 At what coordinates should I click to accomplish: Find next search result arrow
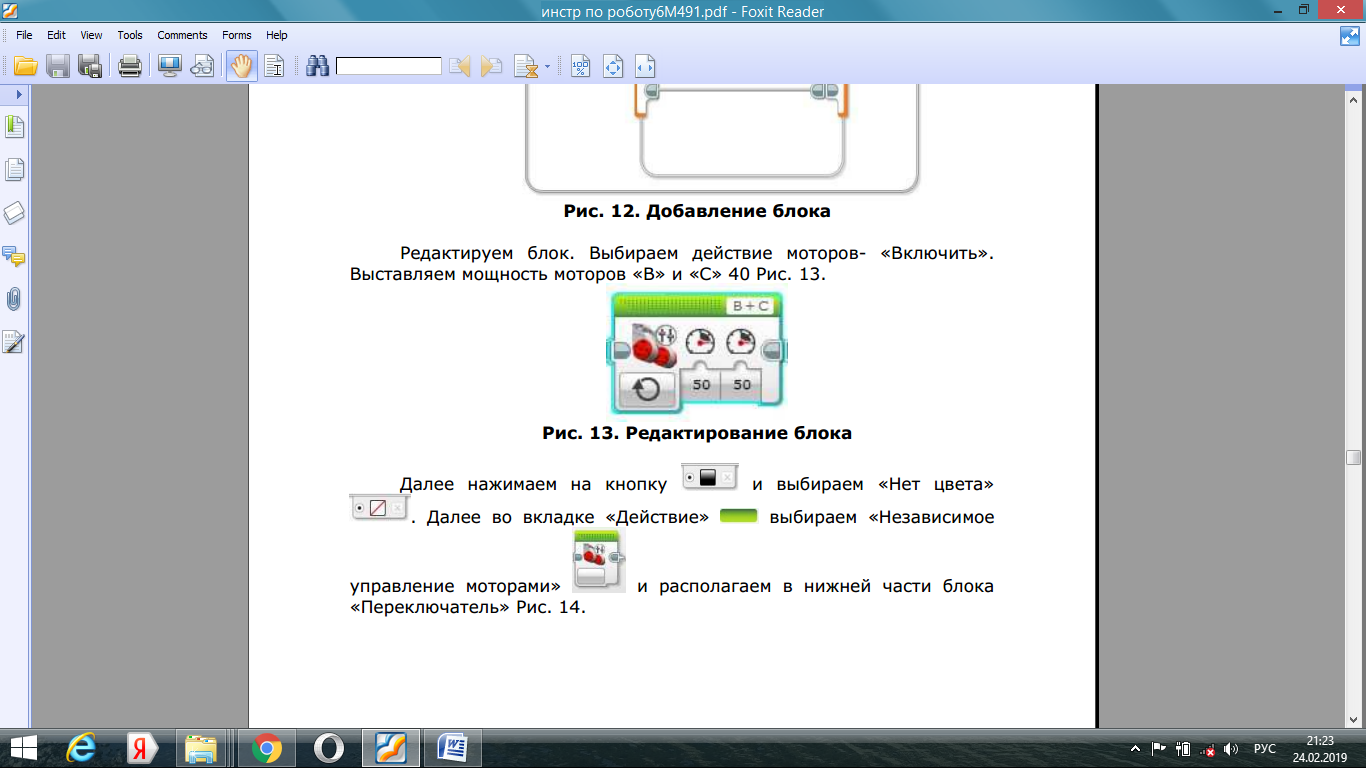(491, 67)
